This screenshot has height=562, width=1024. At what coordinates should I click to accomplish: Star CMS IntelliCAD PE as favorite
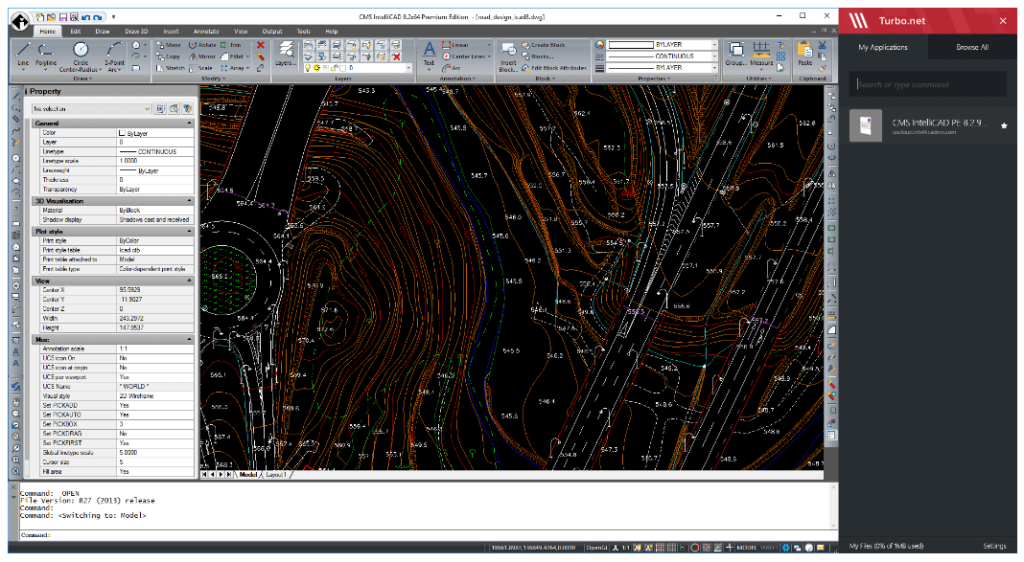click(x=1003, y=126)
